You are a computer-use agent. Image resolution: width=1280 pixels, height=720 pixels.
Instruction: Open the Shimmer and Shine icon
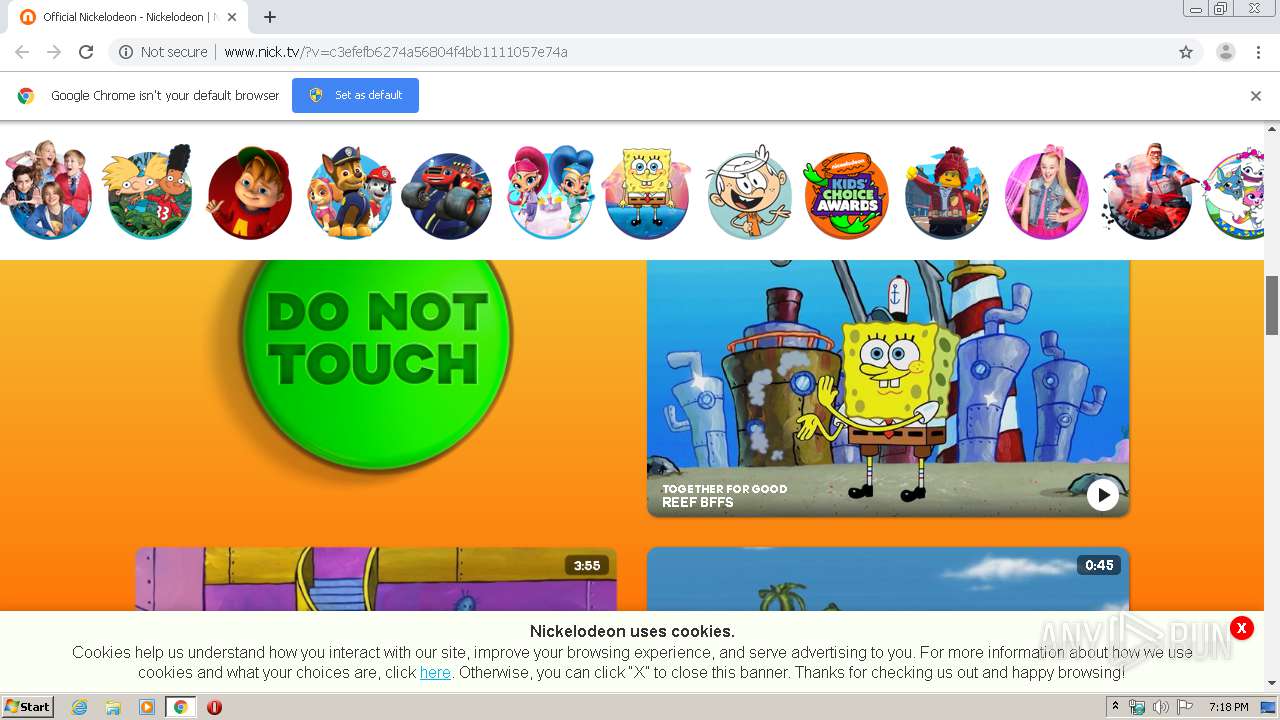coord(551,192)
